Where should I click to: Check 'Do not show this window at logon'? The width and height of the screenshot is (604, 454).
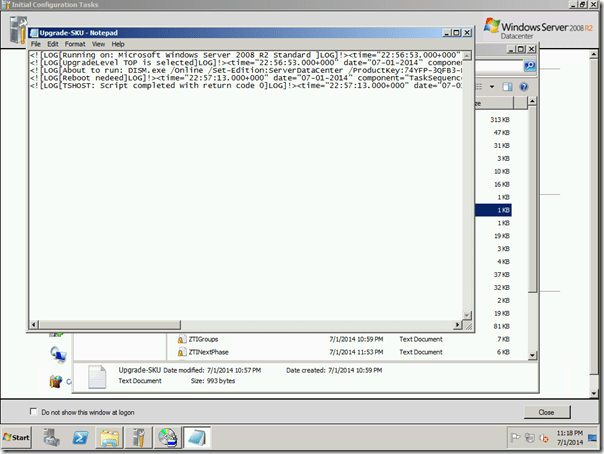tap(35, 412)
